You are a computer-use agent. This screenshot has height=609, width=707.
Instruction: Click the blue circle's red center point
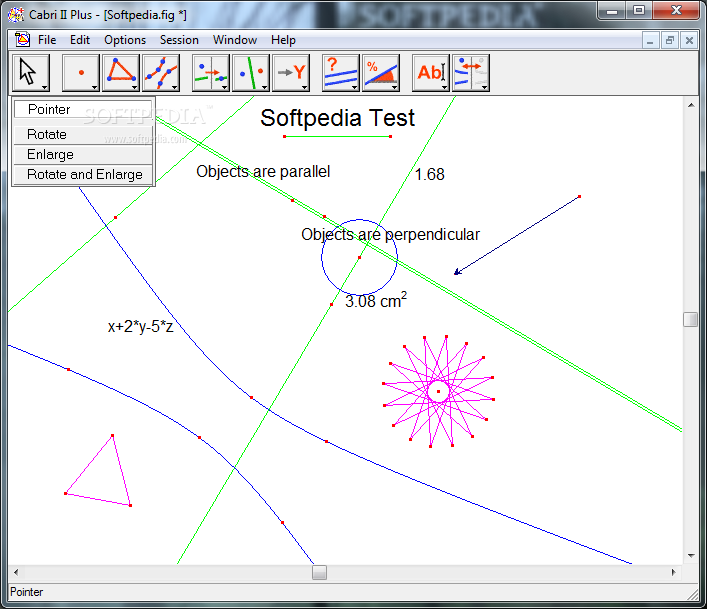tap(359, 257)
